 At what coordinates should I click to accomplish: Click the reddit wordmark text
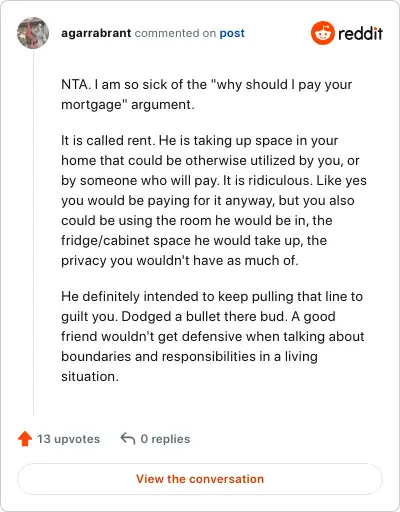[x=360, y=33]
